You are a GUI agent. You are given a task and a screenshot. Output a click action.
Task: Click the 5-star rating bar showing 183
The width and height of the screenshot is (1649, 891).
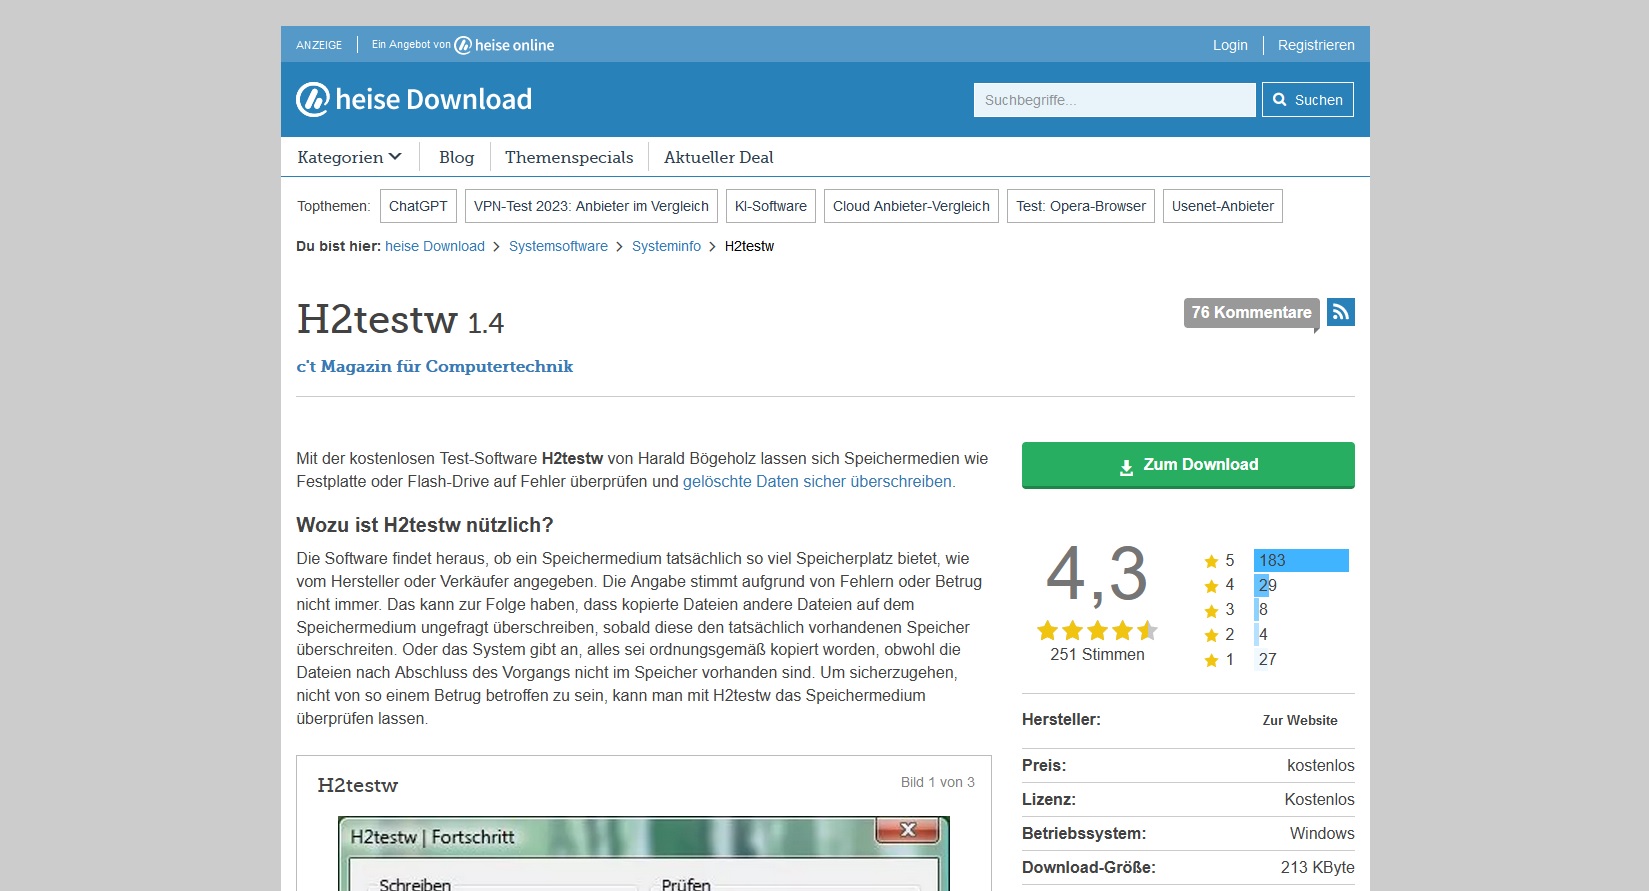(x=1301, y=560)
